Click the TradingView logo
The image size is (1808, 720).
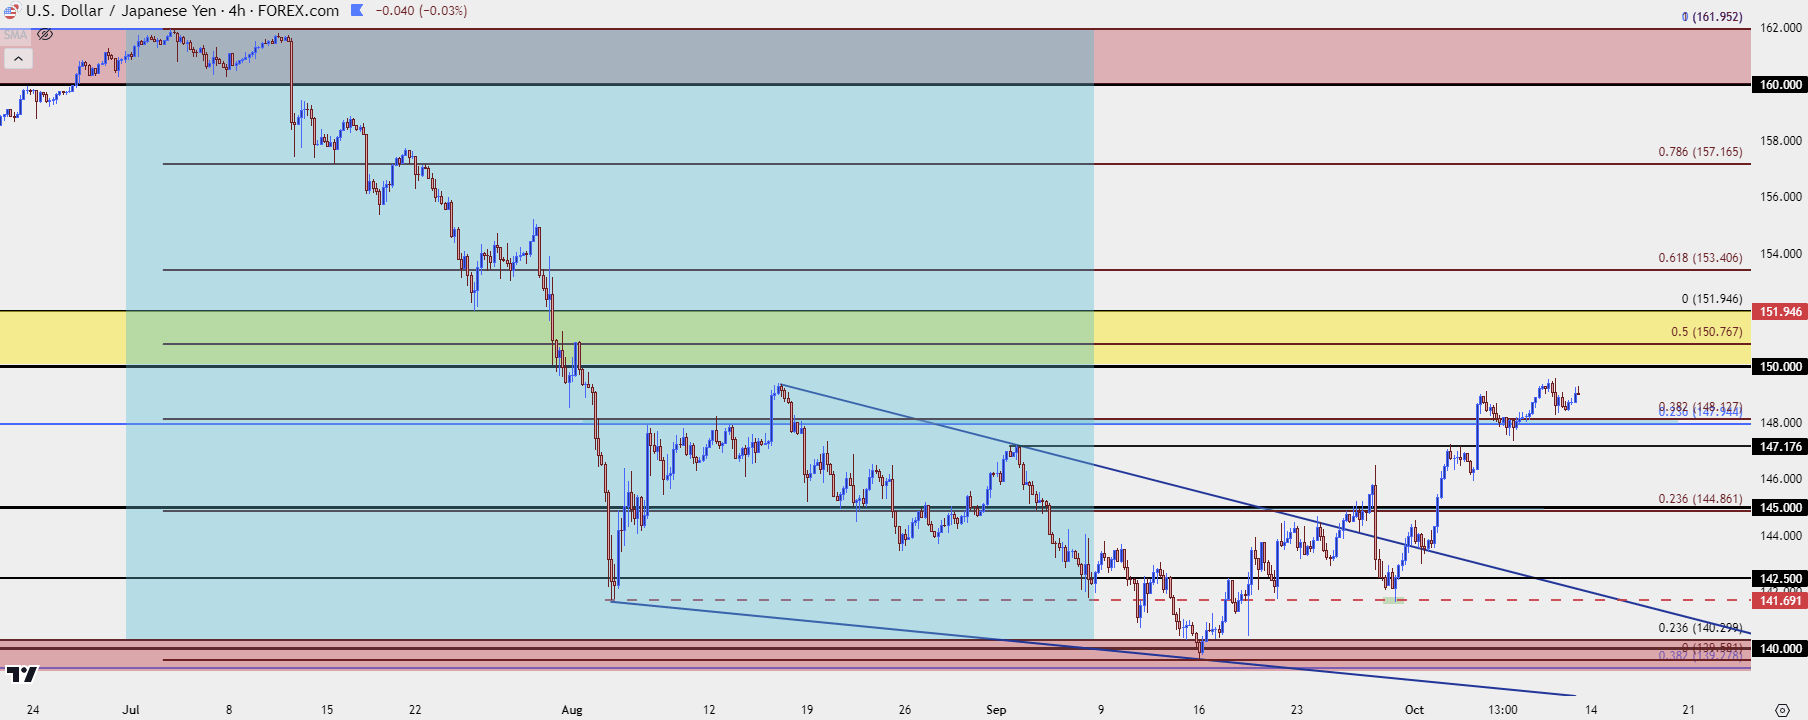21,674
